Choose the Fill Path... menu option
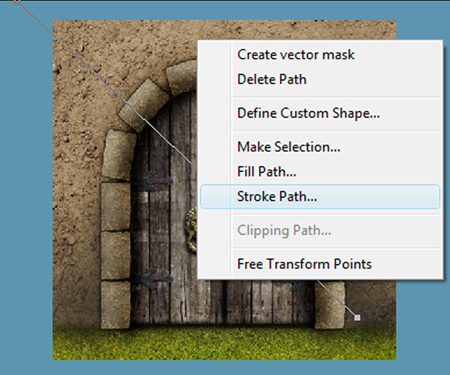Image resolution: width=450 pixels, height=375 pixels. tap(266, 172)
